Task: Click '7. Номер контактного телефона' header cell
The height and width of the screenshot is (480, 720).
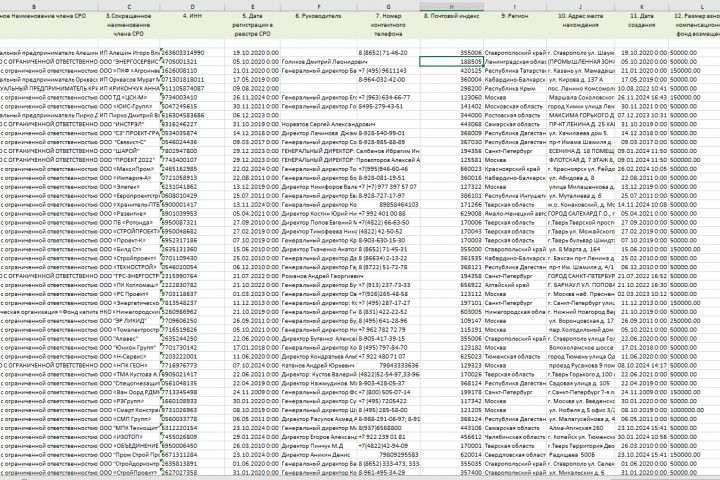Action: click(x=388, y=25)
